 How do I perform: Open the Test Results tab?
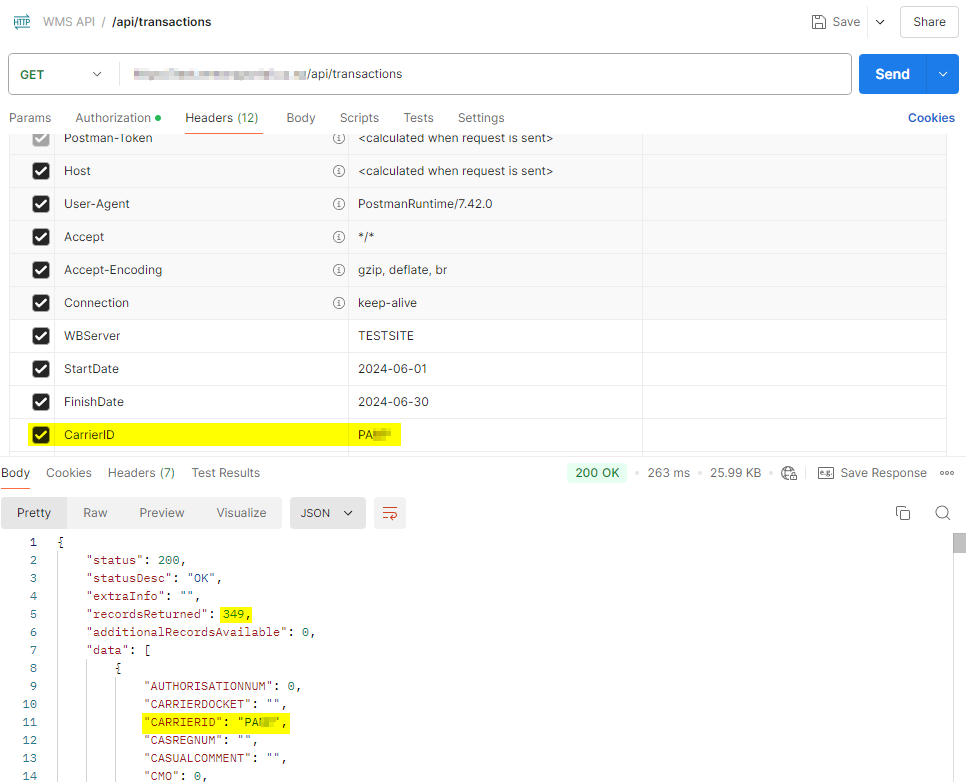pos(225,473)
